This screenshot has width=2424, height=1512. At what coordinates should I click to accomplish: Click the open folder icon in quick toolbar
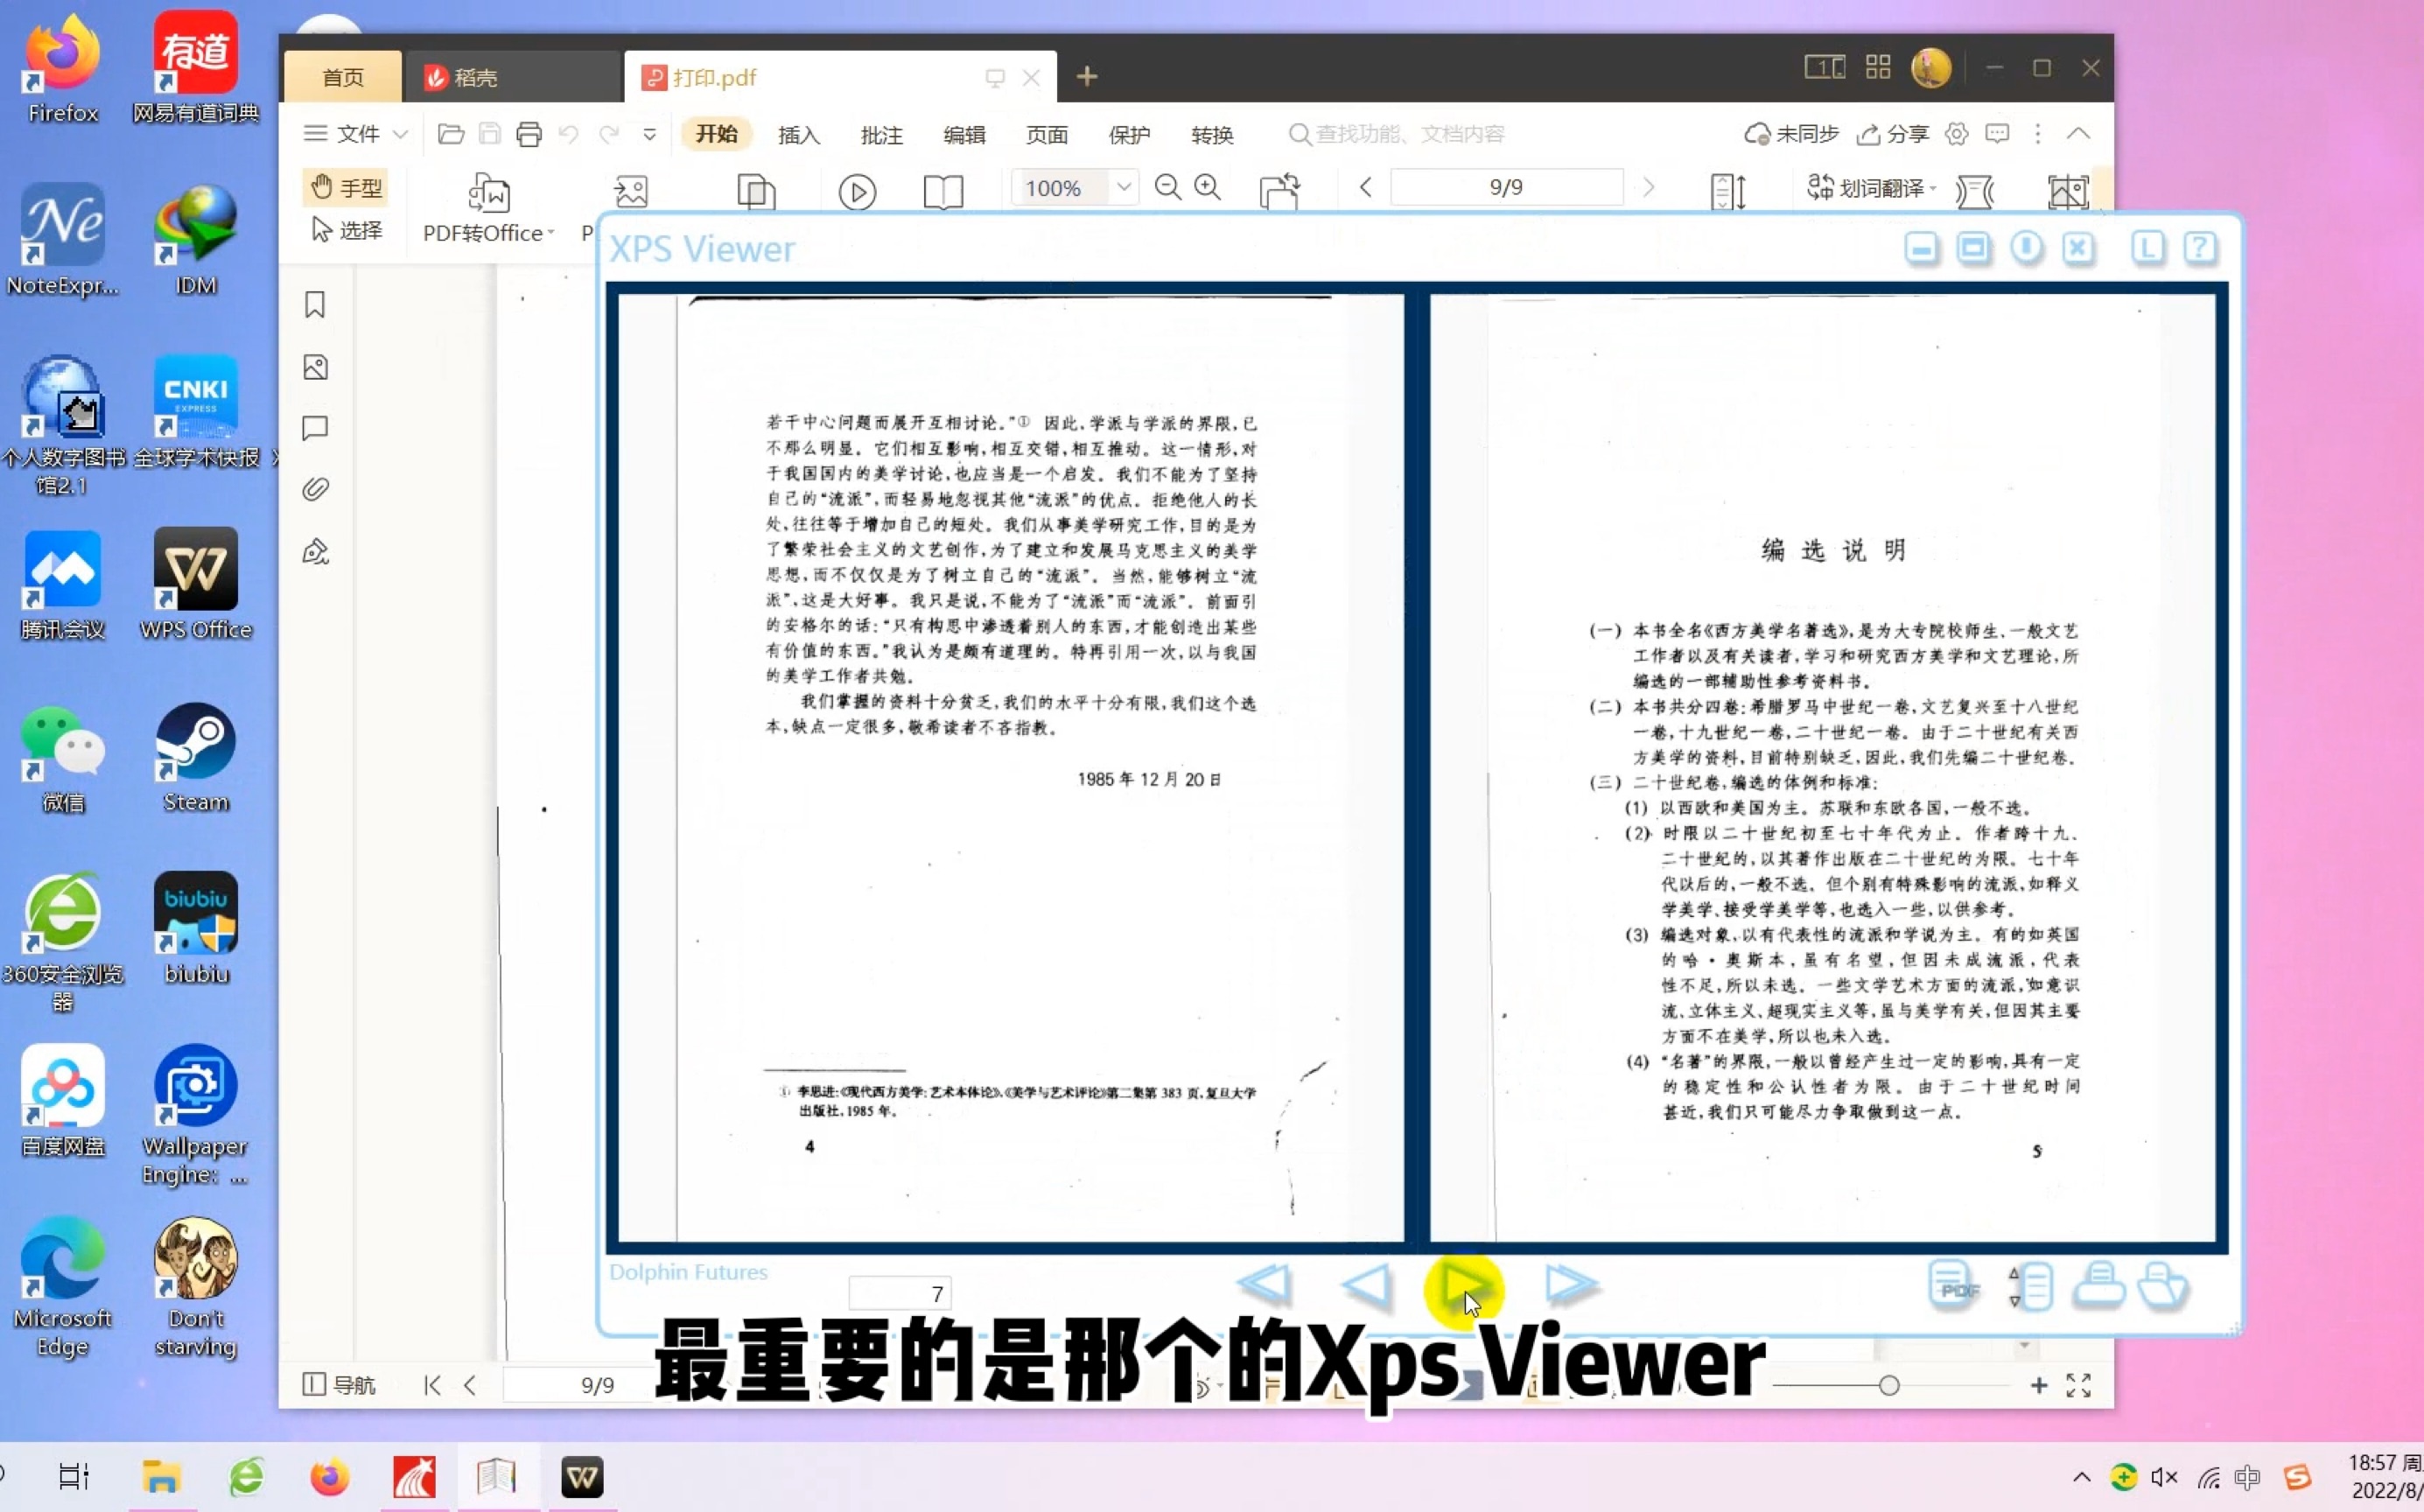tap(451, 133)
